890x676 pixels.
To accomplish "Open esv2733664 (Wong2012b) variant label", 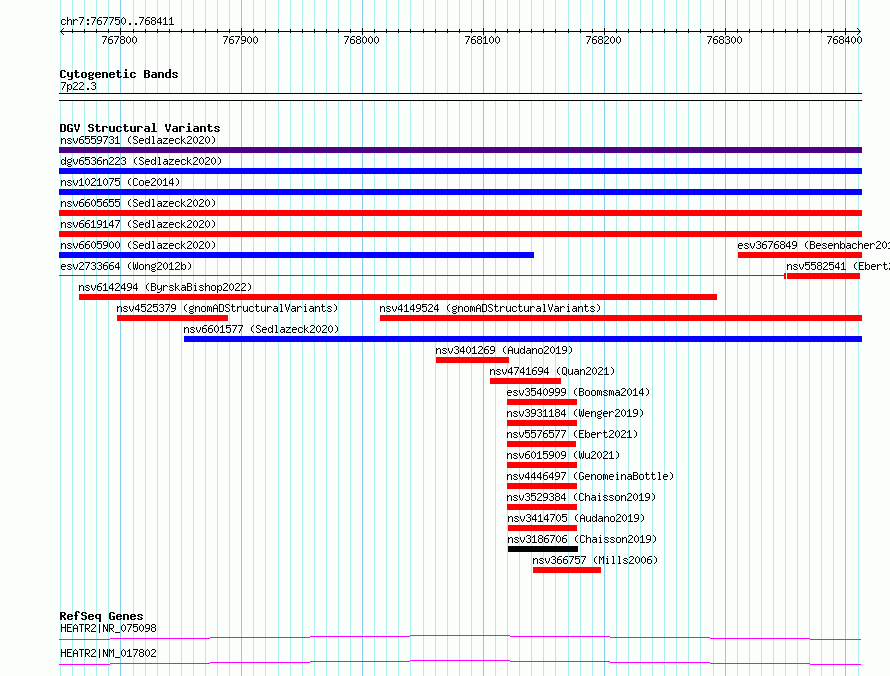I will [x=126, y=266].
